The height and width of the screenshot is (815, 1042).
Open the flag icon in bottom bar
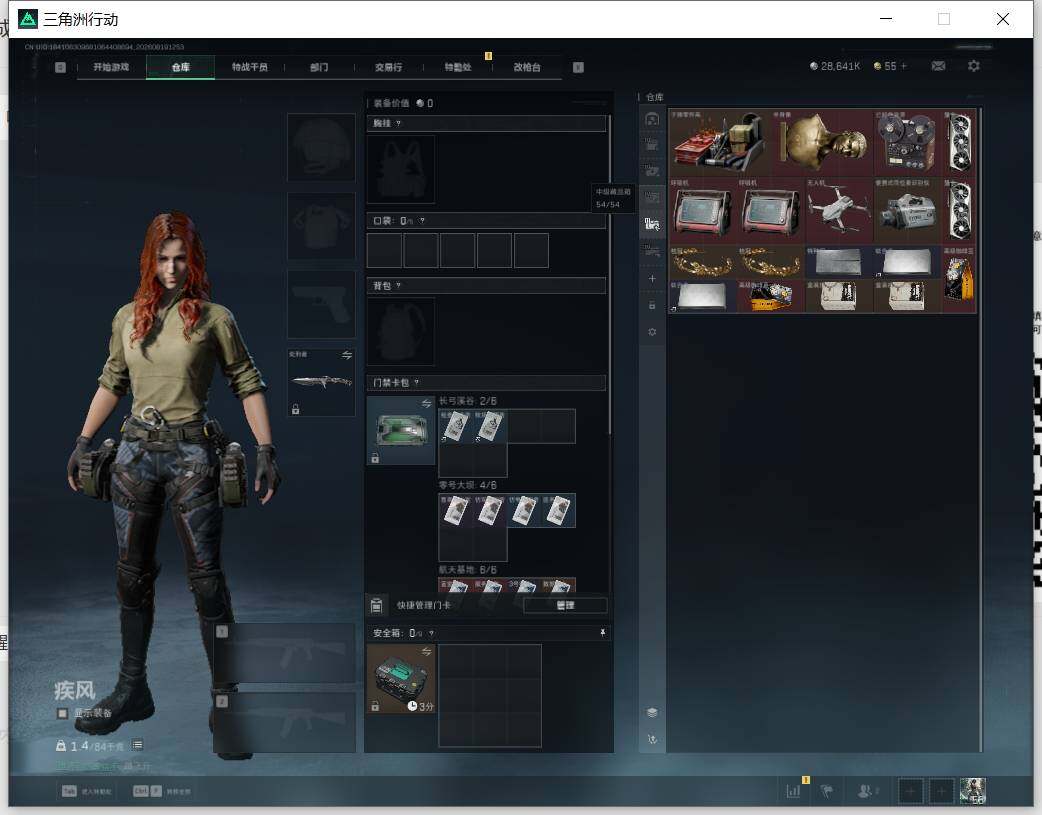point(827,791)
